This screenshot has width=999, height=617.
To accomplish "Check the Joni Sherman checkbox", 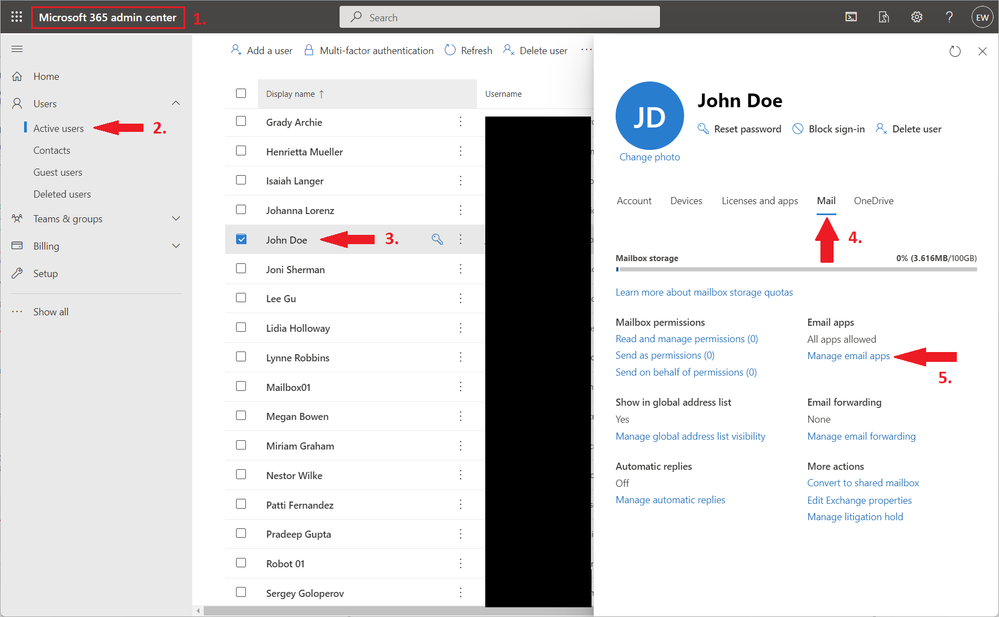I will point(241,268).
